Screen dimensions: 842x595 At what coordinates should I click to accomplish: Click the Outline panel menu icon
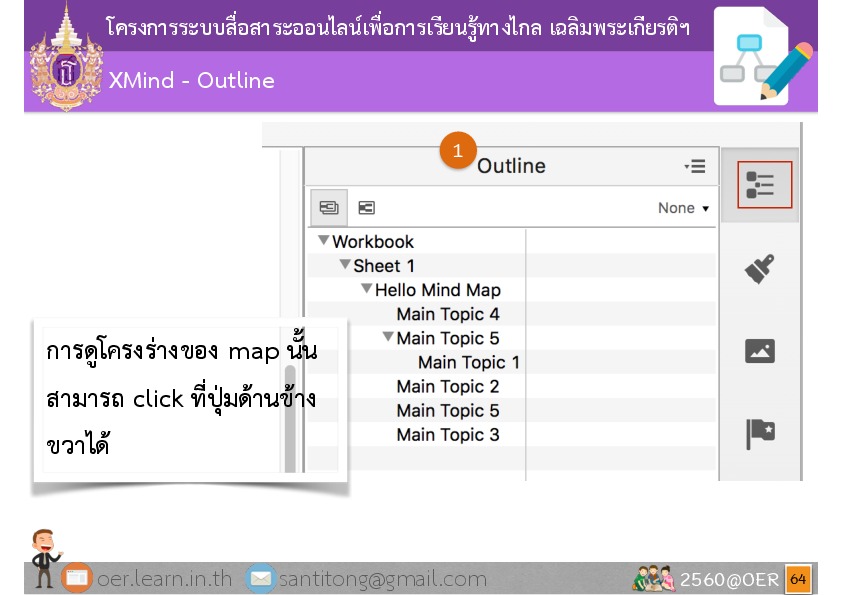[x=695, y=166]
